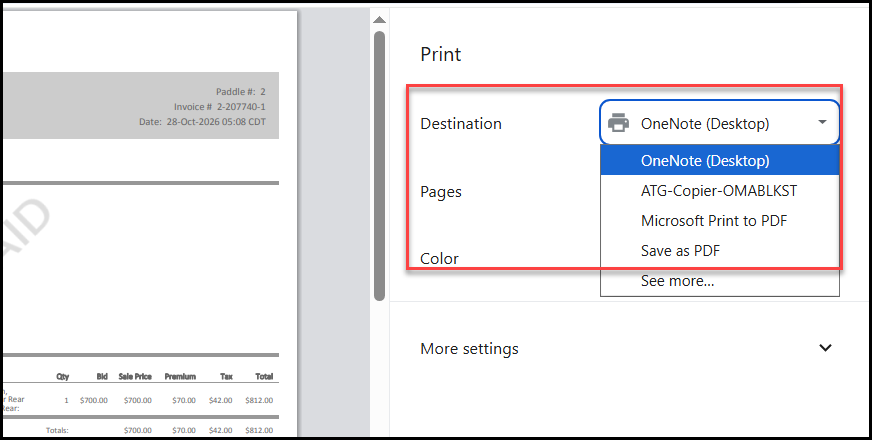Screen dimensions: 872x440
Task: Click the Color label
Action: [439, 259]
